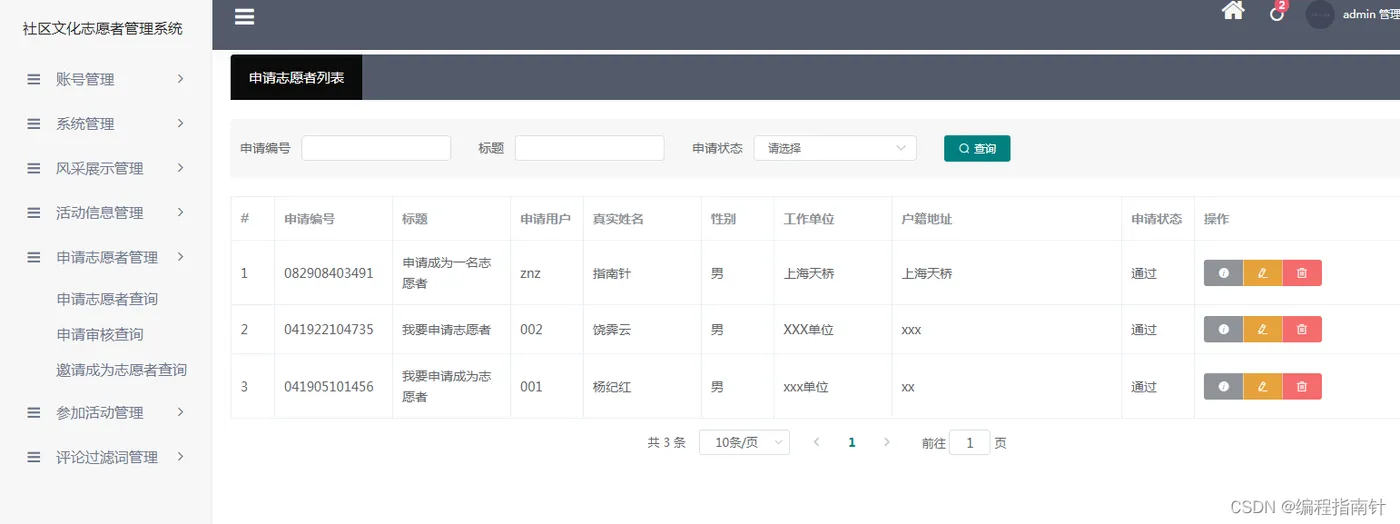Select the 申请志愿者列表 tab
The width and height of the screenshot is (1400, 524).
click(296, 77)
